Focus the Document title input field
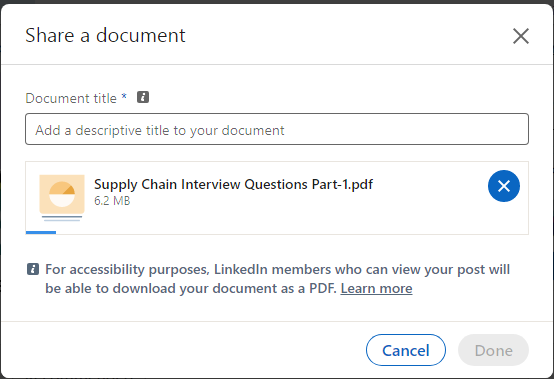Image resolution: width=554 pixels, height=379 pixels. (277, 129)
